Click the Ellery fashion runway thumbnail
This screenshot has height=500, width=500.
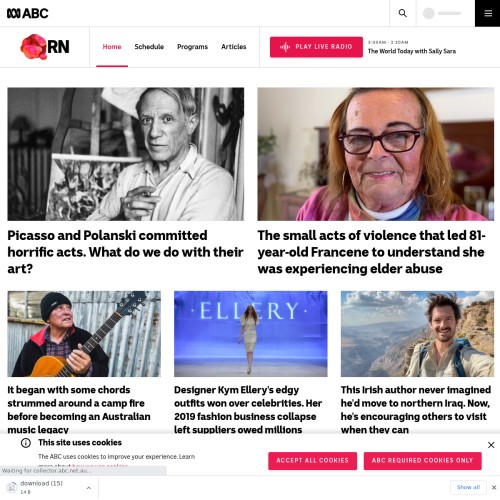pyautogui.click(x=251, y=334)
